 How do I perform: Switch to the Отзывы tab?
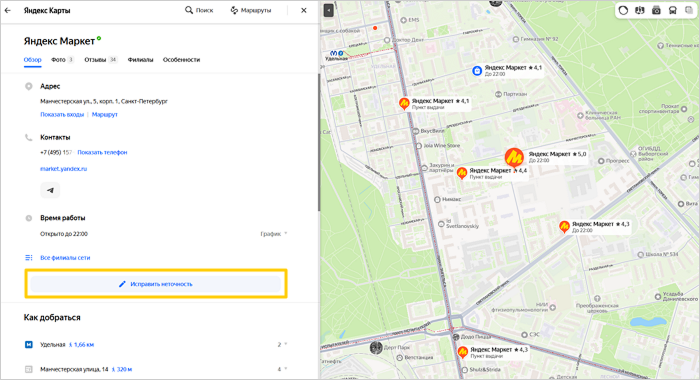pyautogui.click(x=100, y=60)
